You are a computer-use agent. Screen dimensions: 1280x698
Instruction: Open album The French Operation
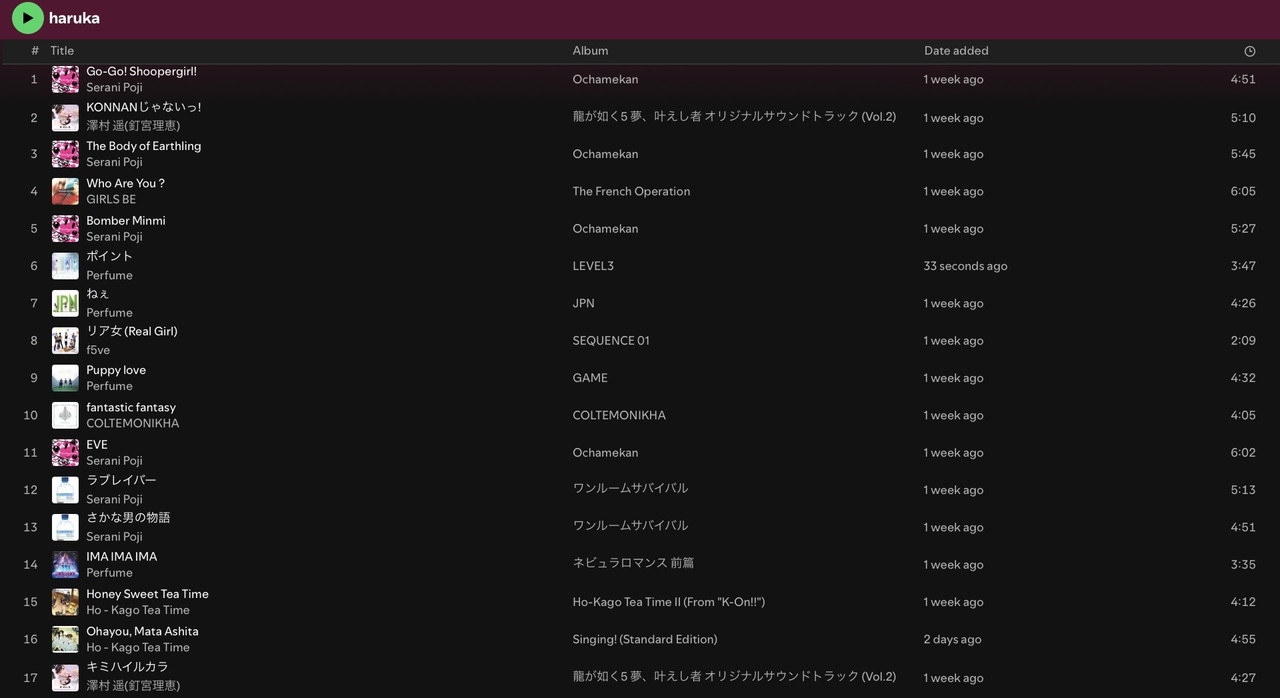tap(631, 192)
